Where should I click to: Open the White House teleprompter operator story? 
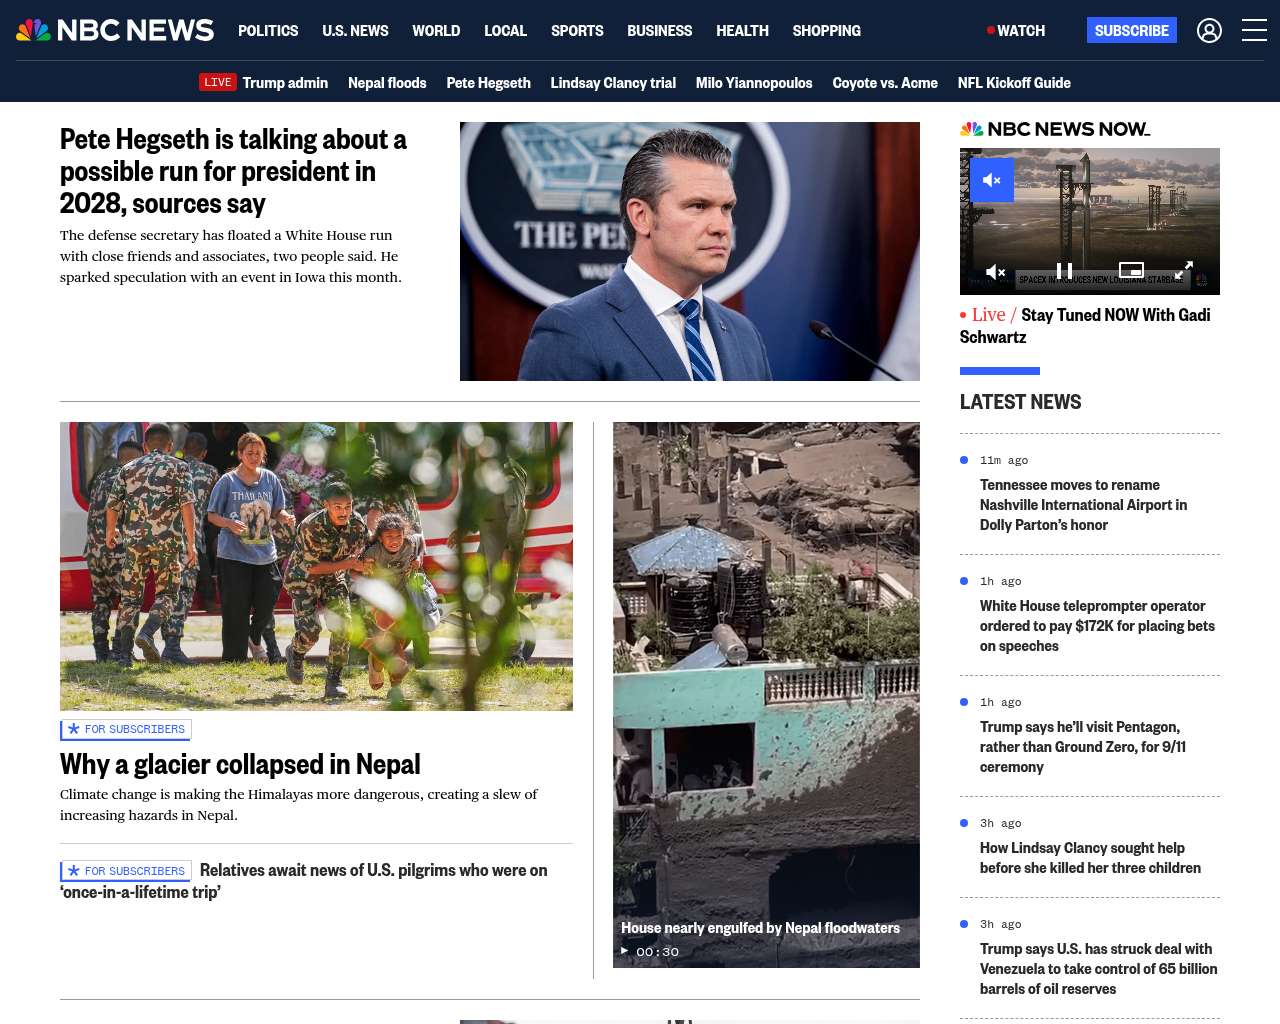click(1097, 626)
